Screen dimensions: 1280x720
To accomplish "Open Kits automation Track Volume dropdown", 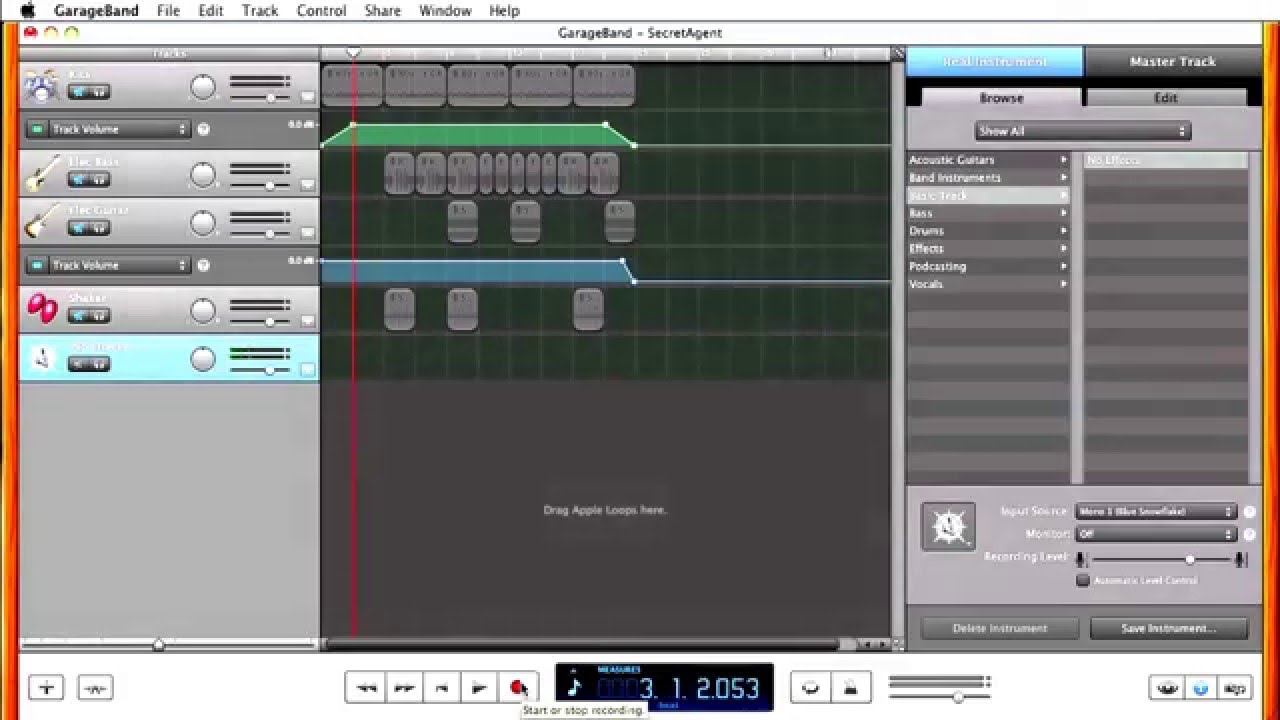I will (x=119, y=129).
